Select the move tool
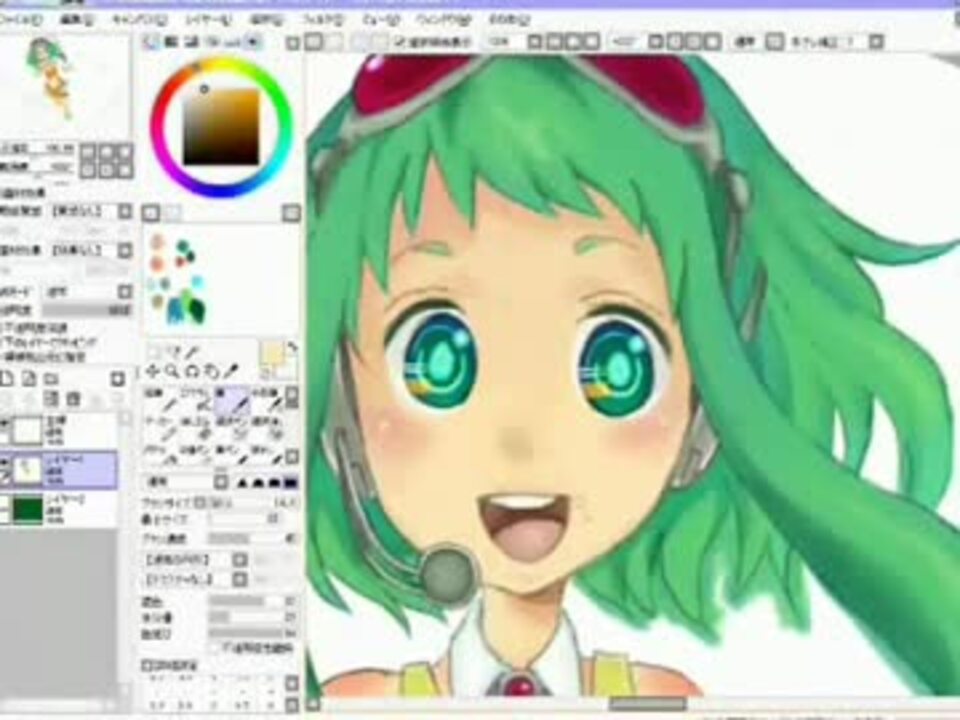Image resolution: width=960 pixels, height=720 pixels. 152,371
